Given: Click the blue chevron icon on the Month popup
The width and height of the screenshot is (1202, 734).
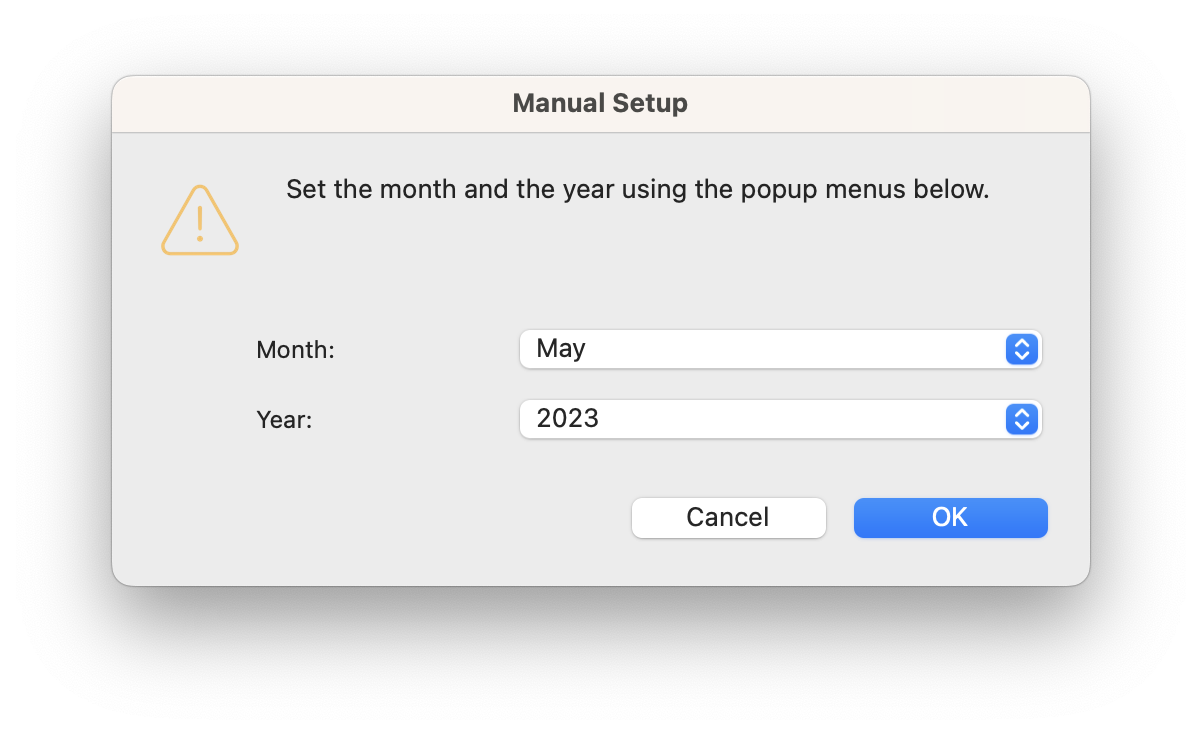Looking at the screenshot, I should pyautogui.click(x=1021, y=349).
